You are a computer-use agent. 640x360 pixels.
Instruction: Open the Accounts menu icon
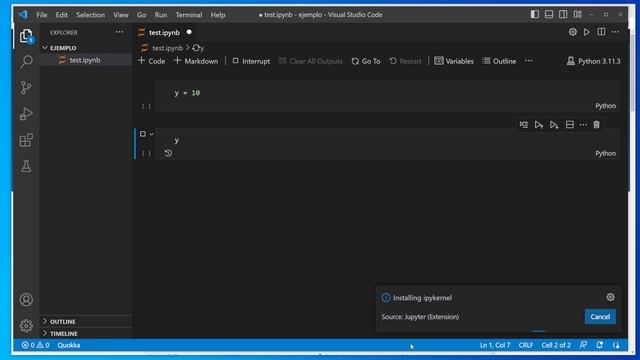coord(26,300)
